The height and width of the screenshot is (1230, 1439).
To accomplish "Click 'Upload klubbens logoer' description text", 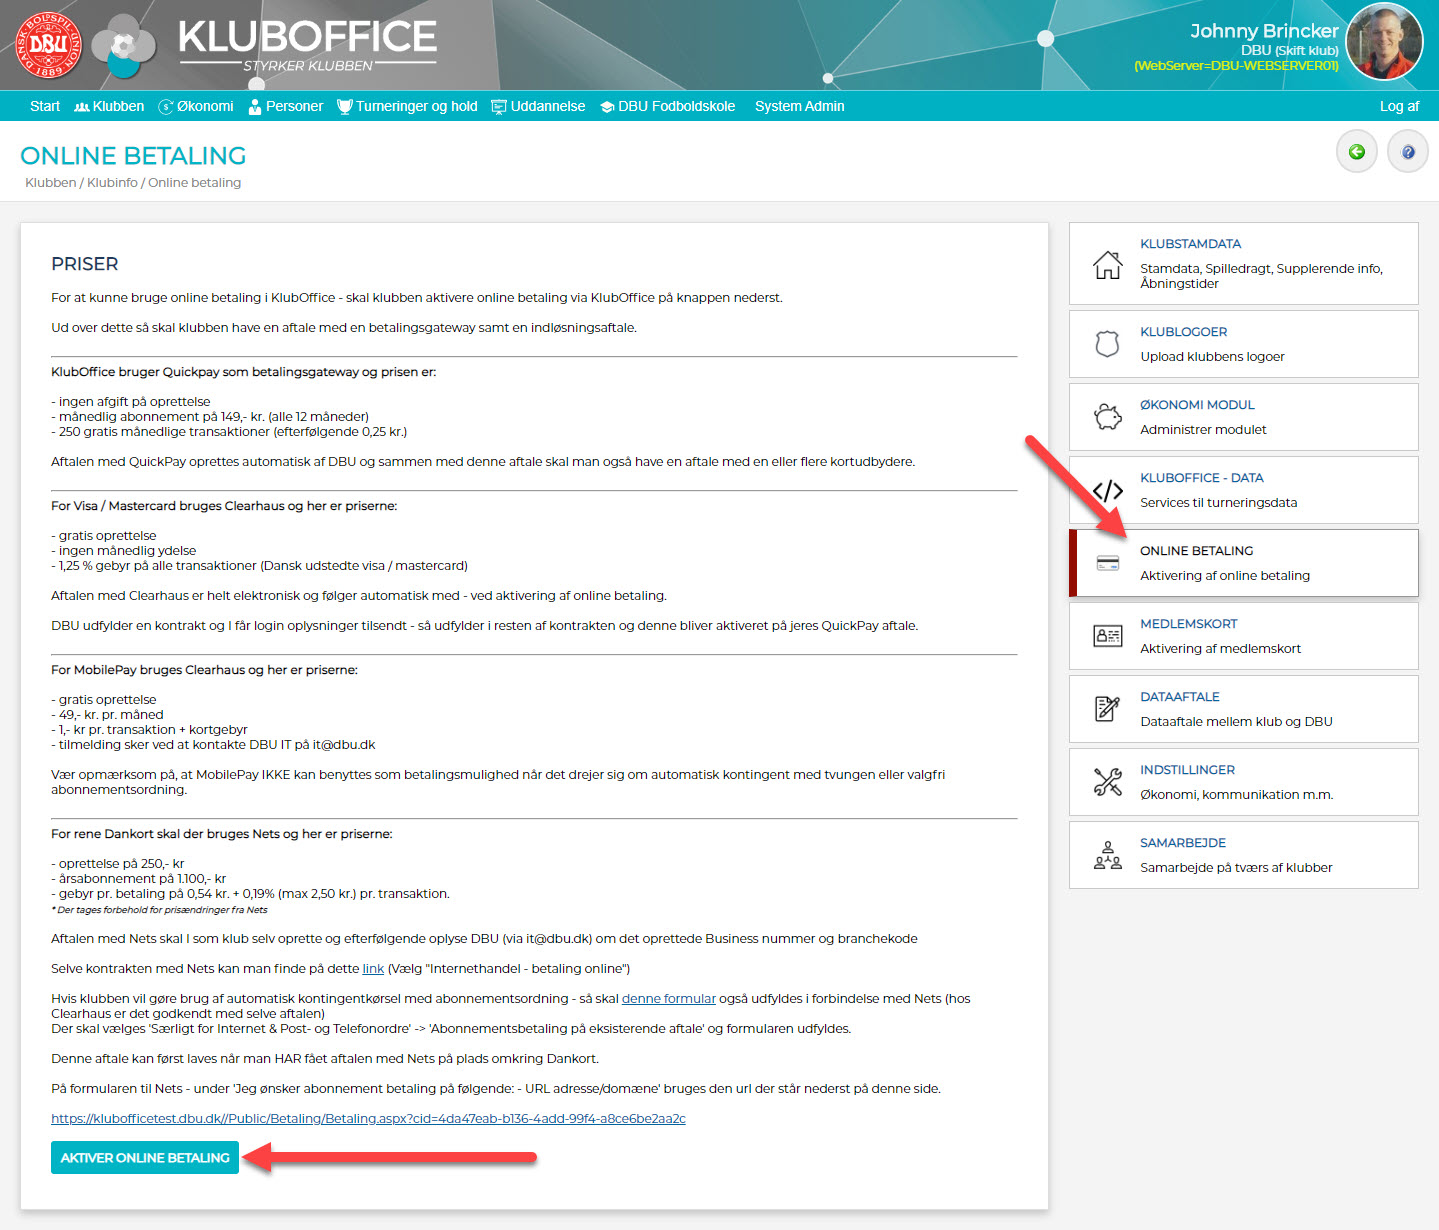I will (x=1212, y=356).
